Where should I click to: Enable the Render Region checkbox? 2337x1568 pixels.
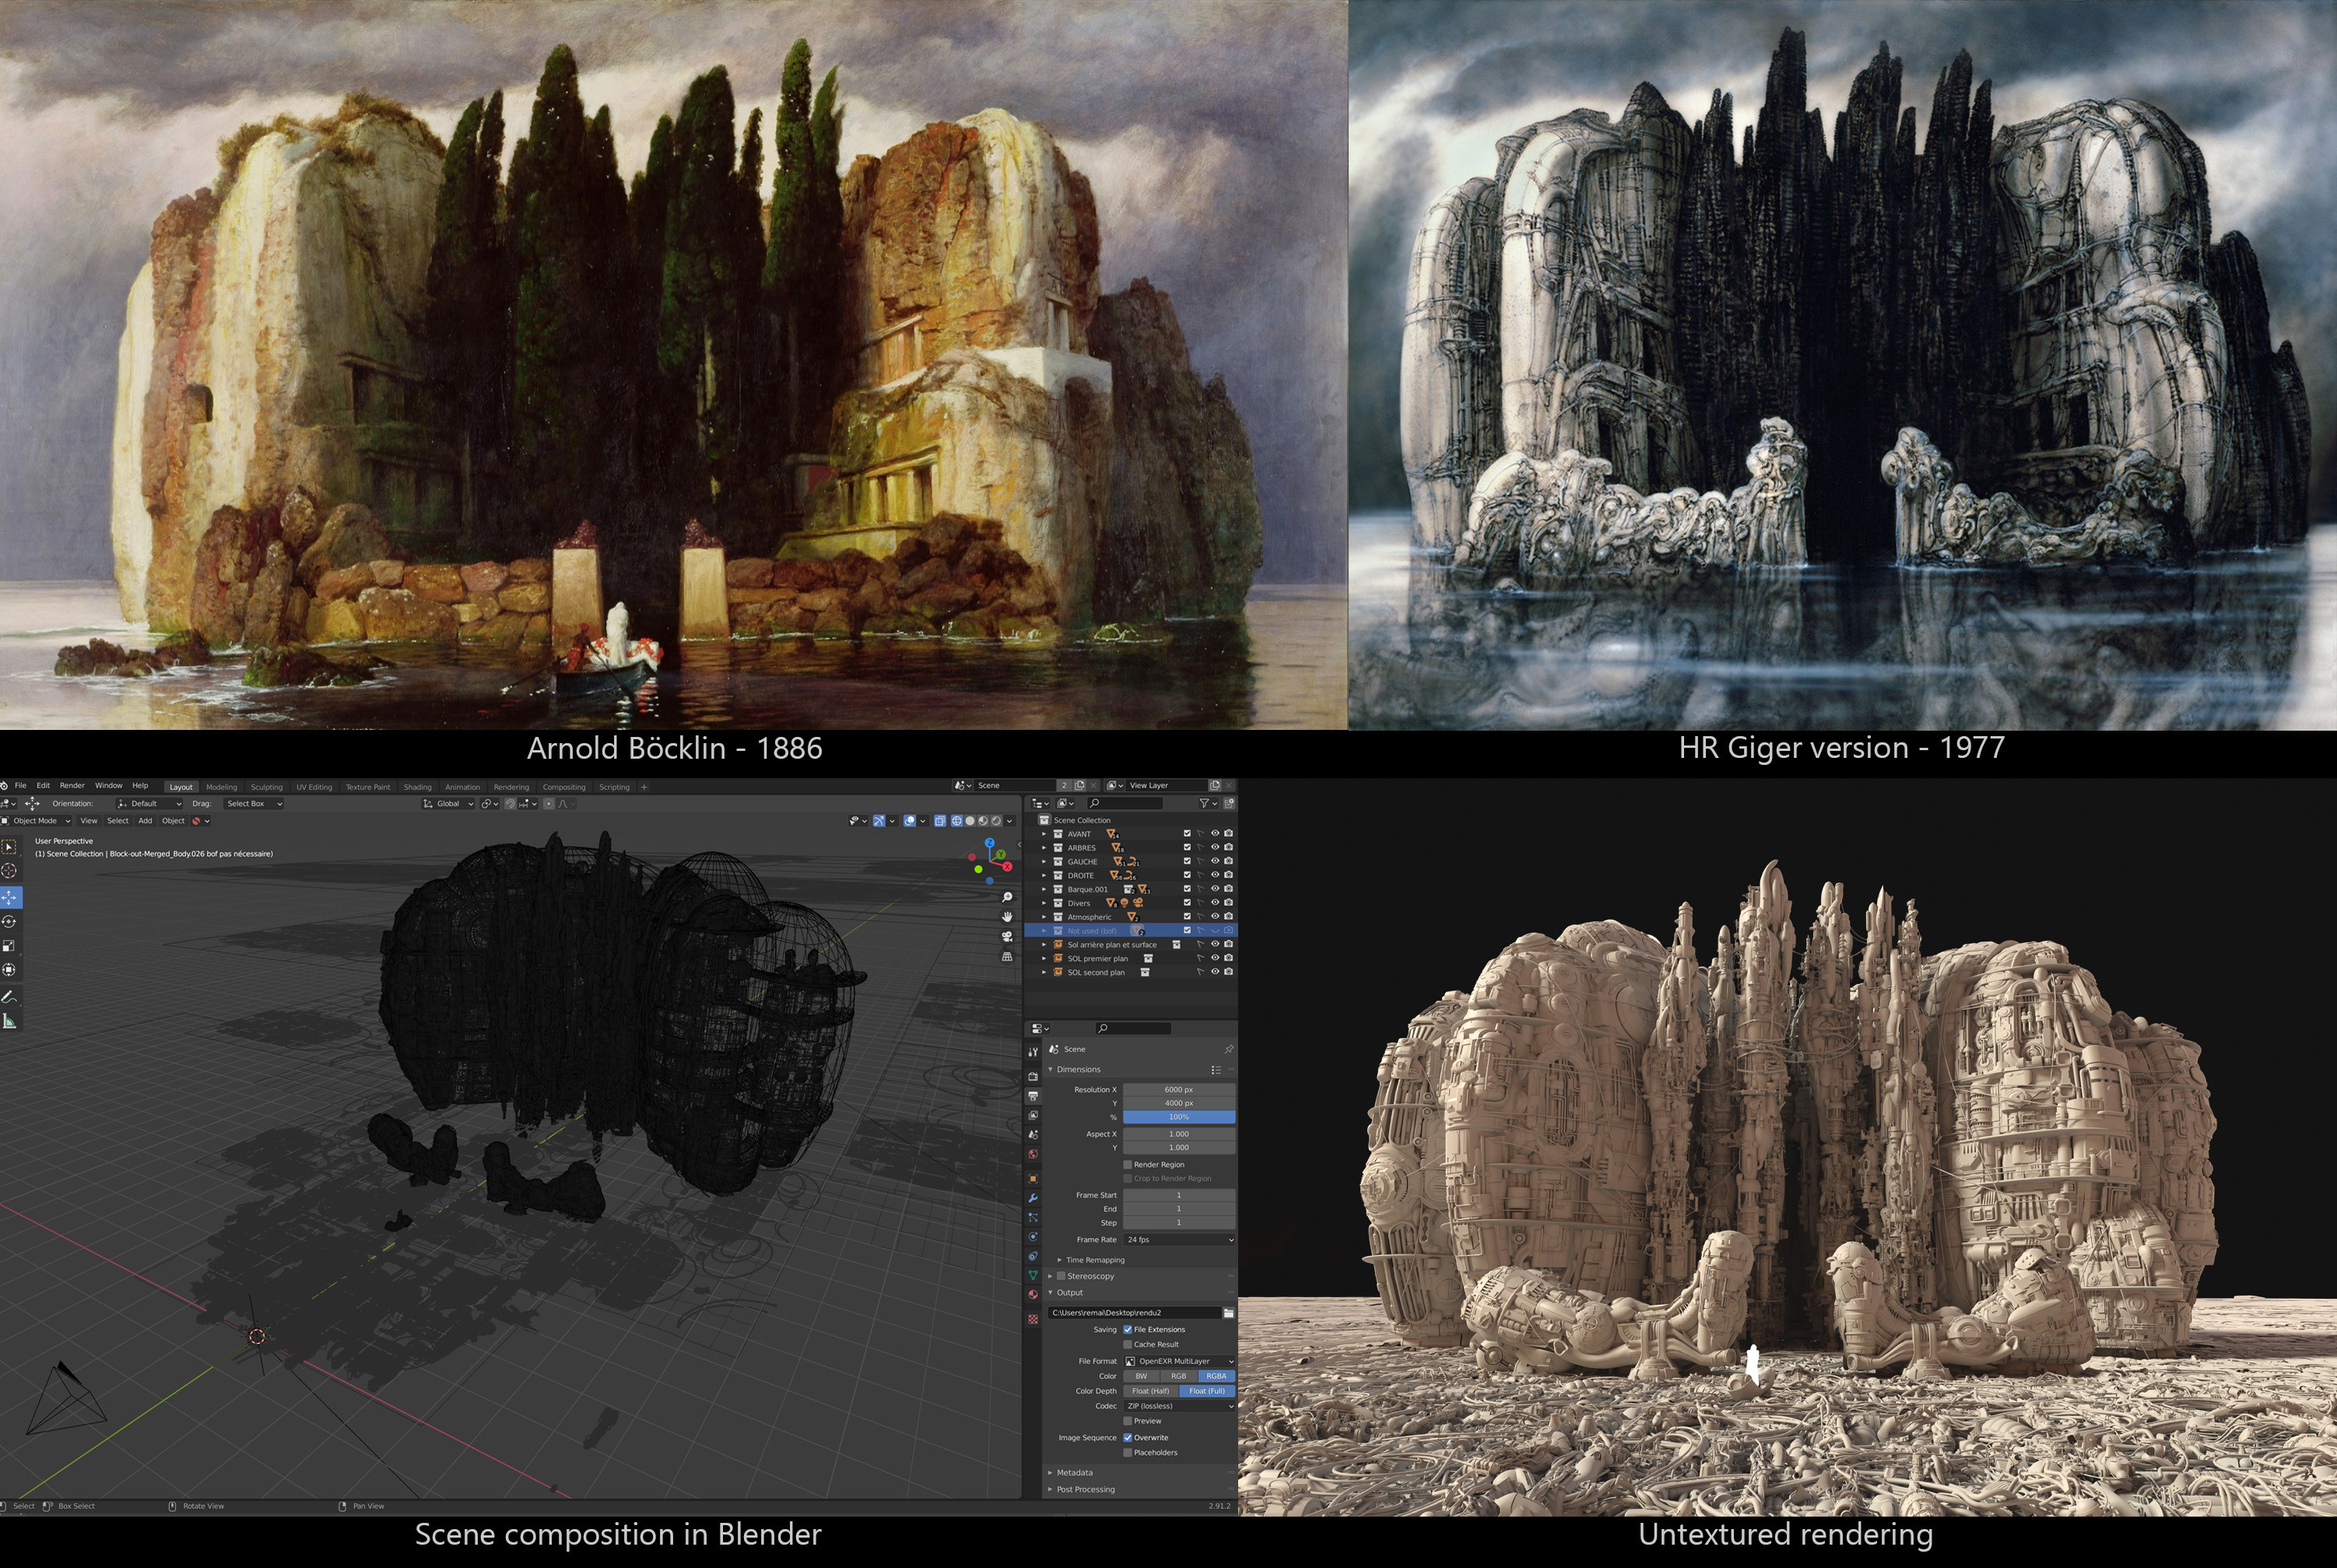pos(1128,1165)
